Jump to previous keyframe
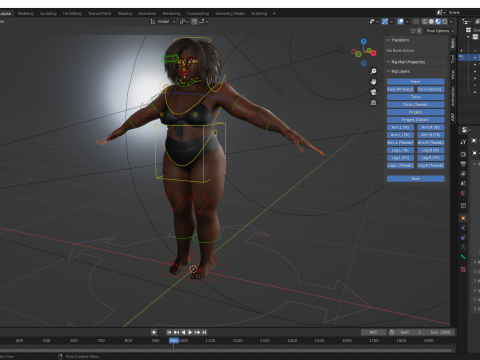 (176, 332)
